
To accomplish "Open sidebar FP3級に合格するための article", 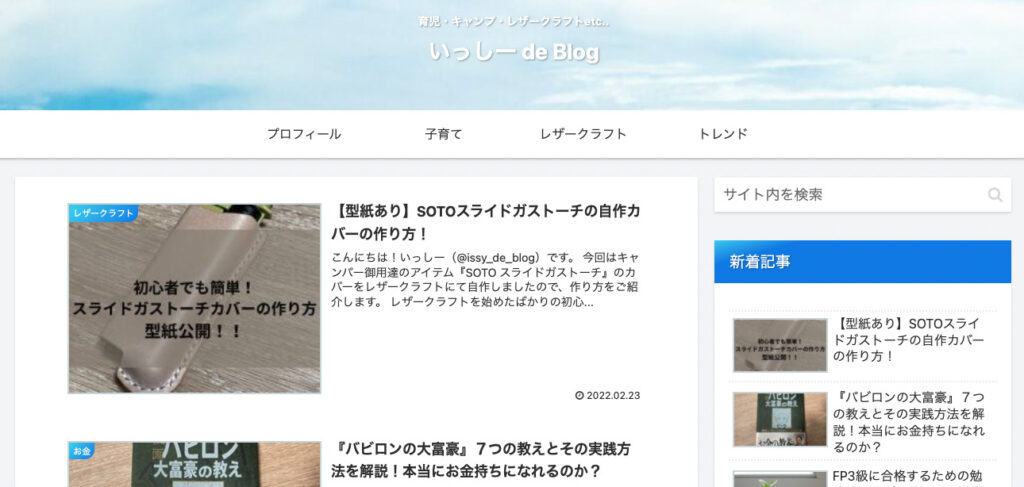I will pos(908,478).
